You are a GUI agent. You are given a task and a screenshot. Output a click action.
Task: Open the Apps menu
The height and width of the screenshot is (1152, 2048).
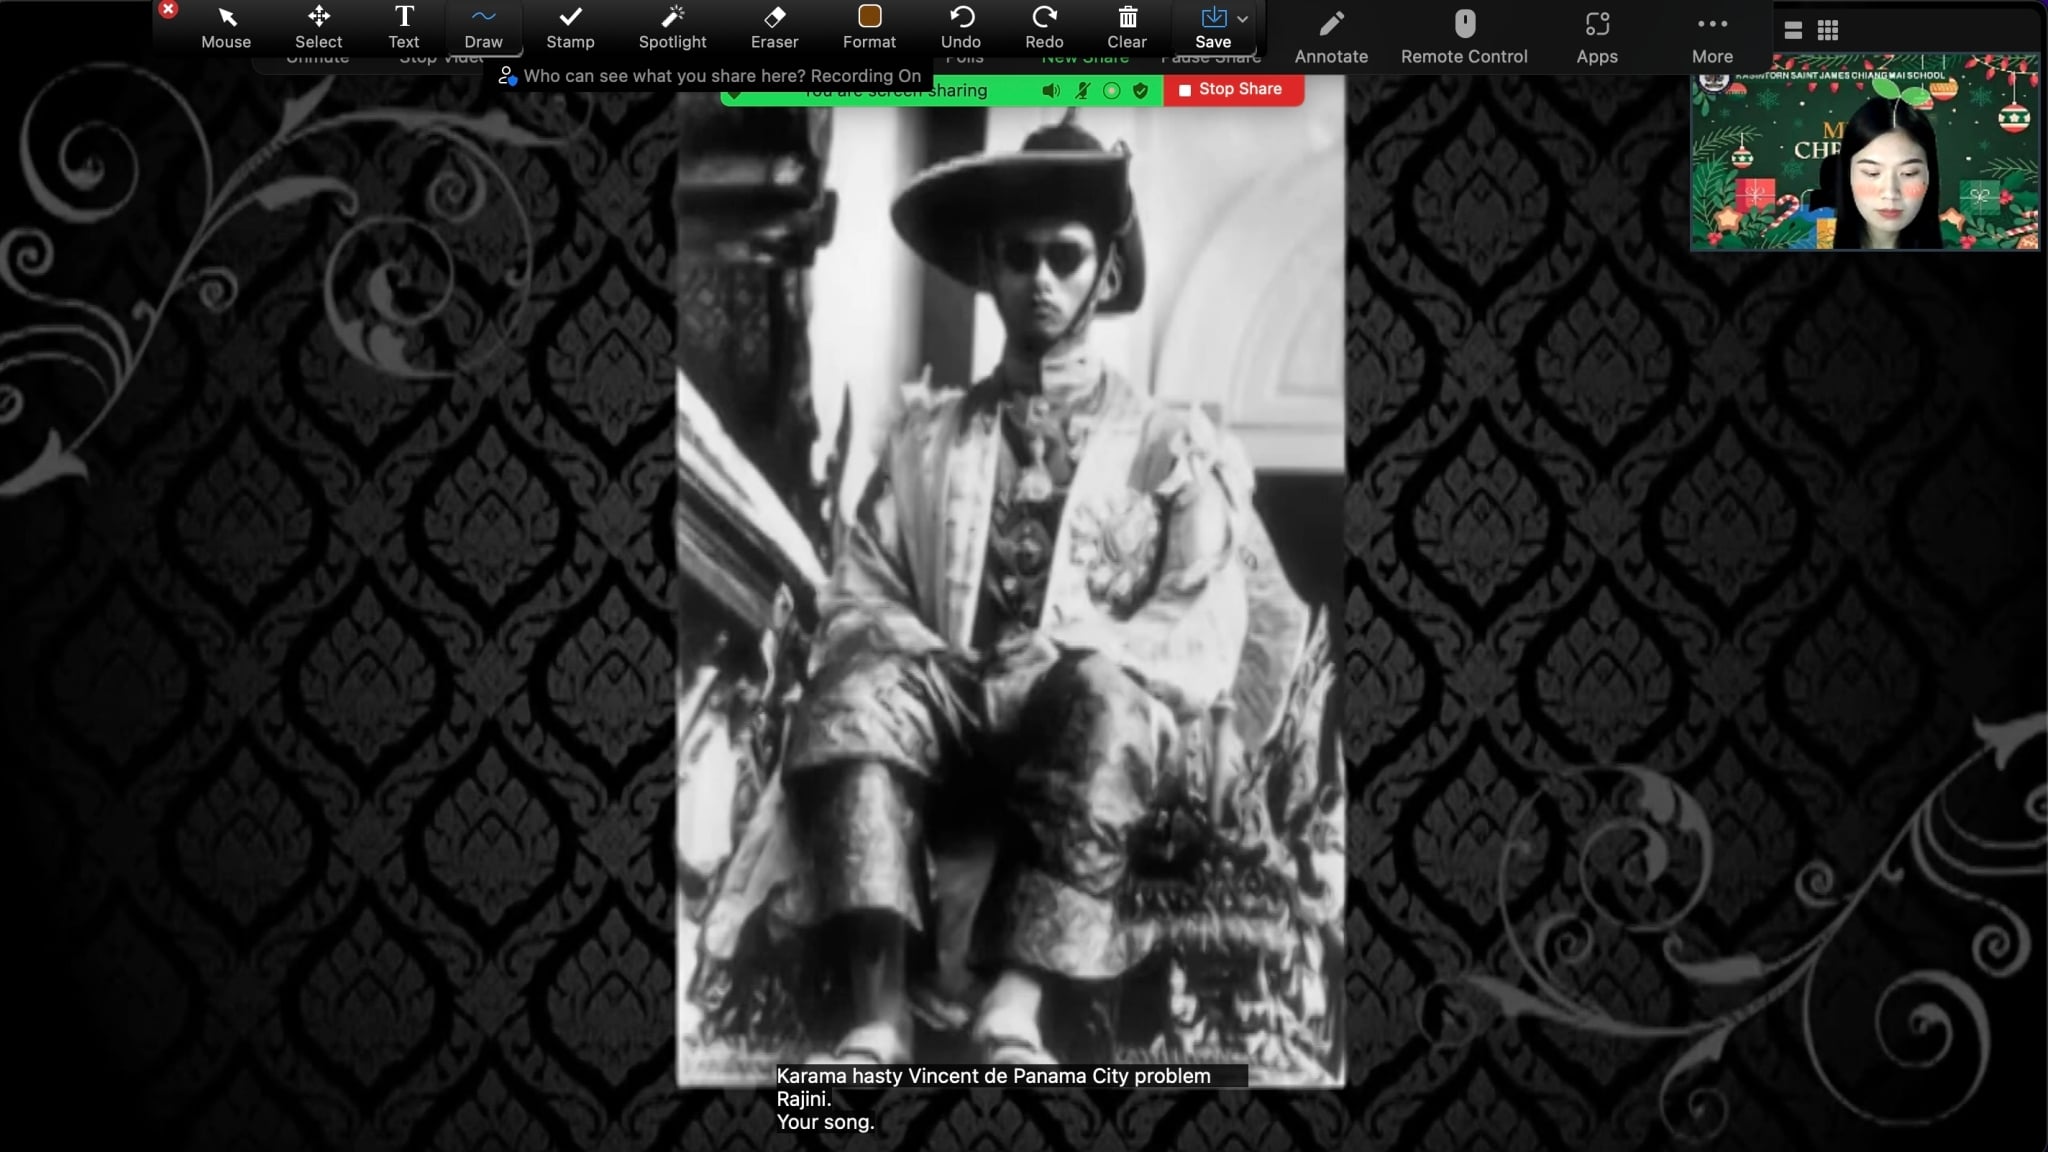[1597, 38]
